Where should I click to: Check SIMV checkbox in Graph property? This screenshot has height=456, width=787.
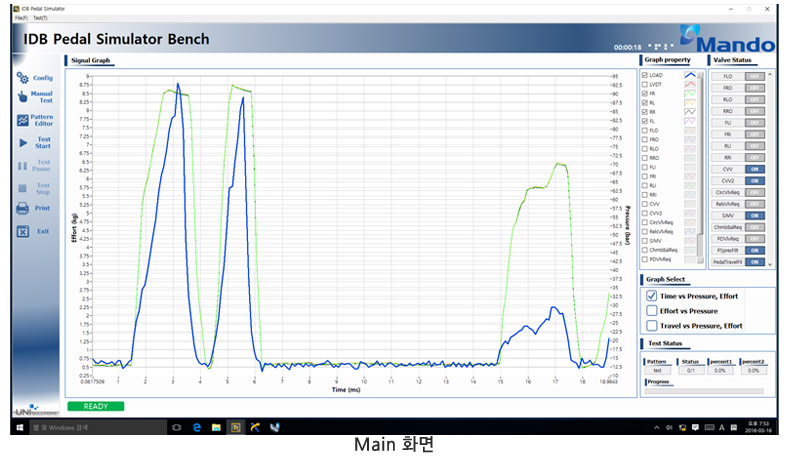click(645, 241)
